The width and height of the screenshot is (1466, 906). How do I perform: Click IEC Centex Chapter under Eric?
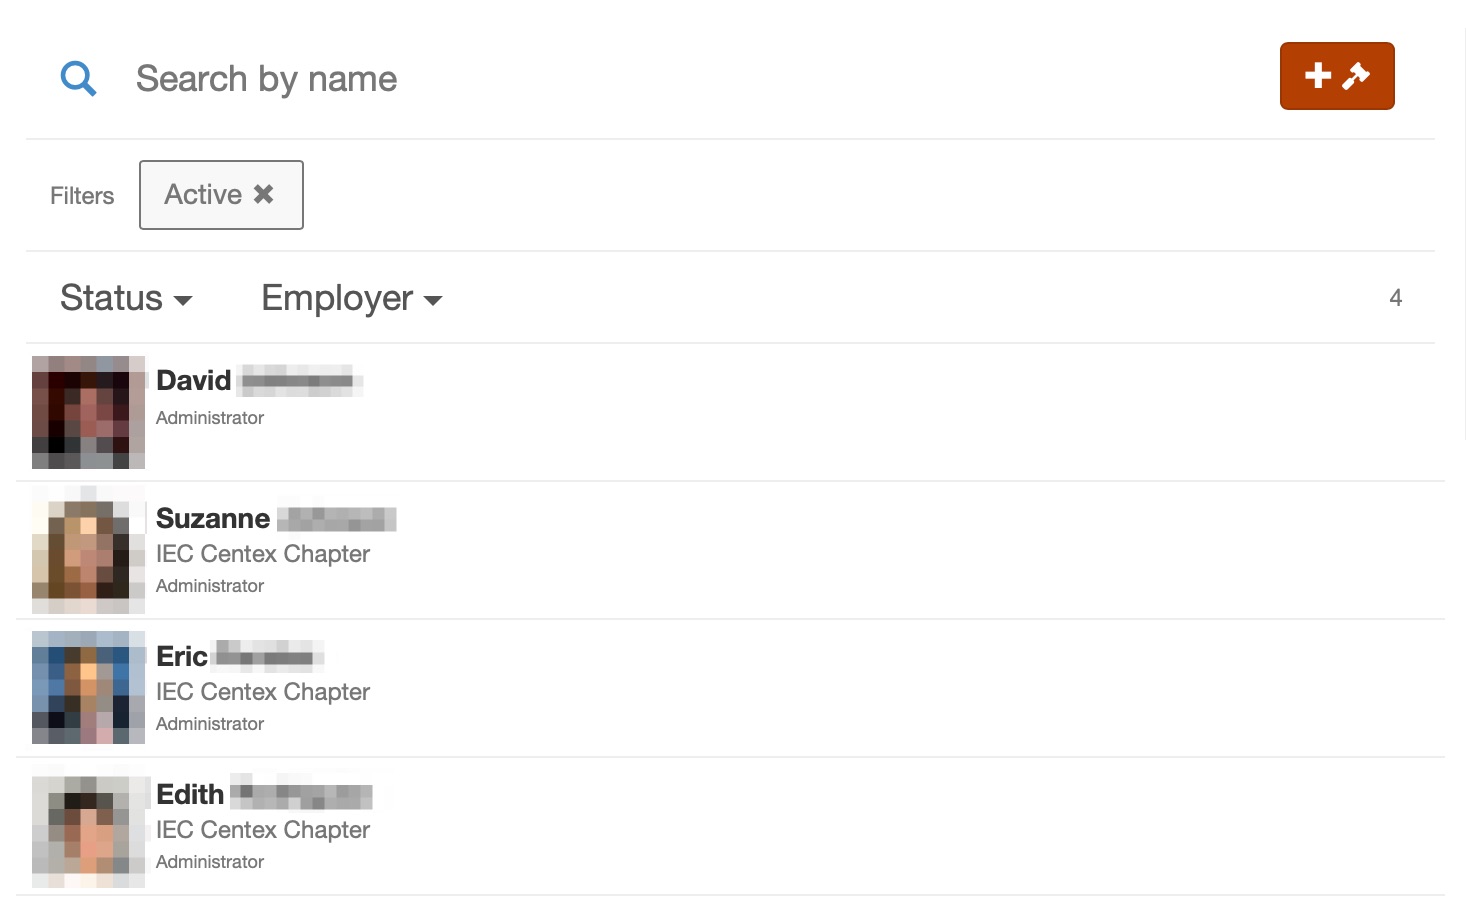263,692
